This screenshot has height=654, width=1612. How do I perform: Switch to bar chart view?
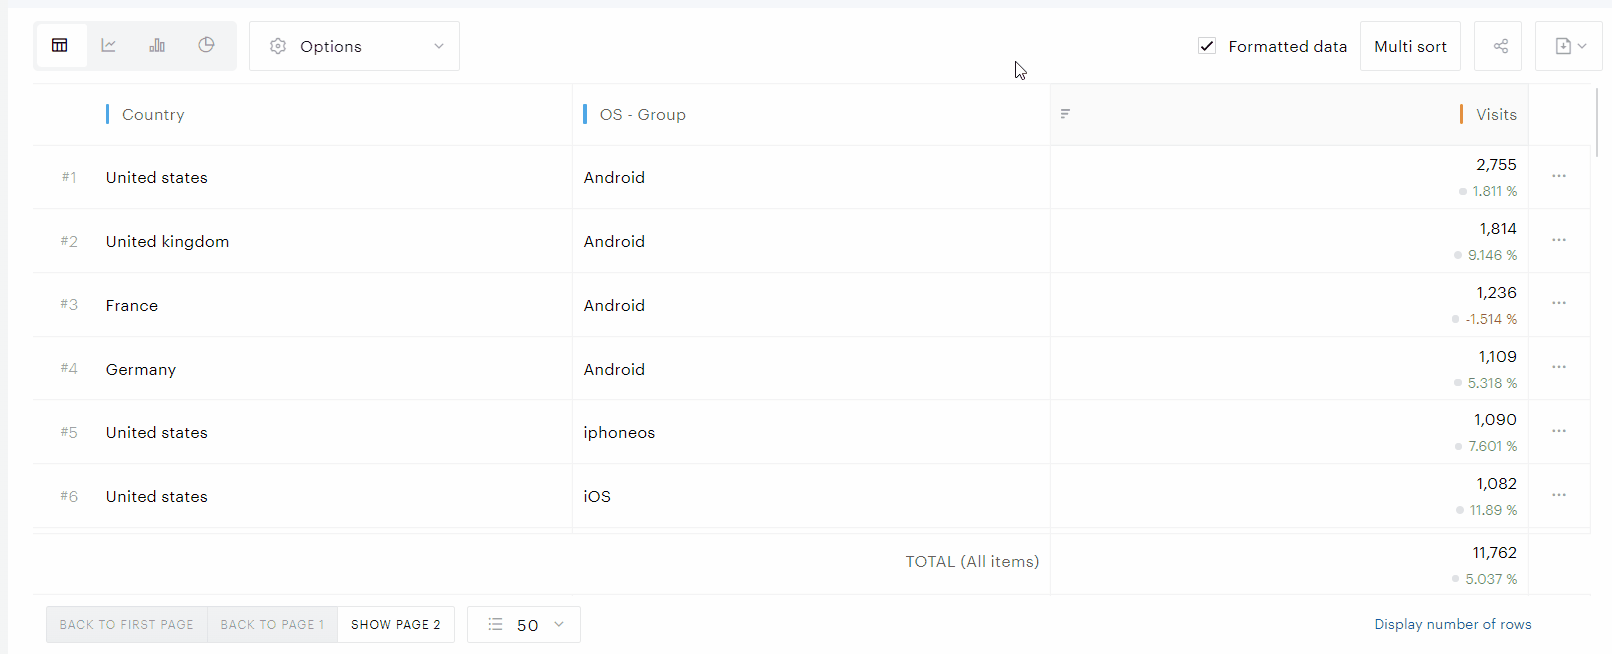pos(157,46)
